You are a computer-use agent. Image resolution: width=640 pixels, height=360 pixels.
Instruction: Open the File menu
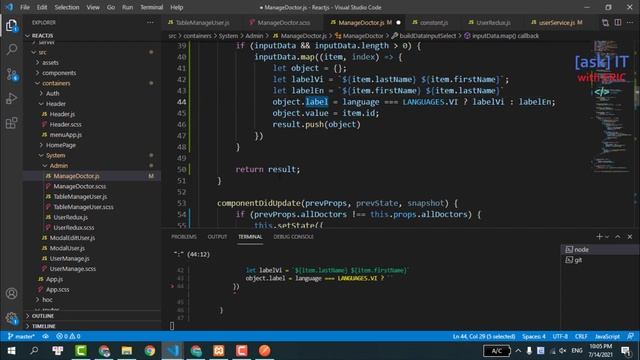[x=25, y=7]
